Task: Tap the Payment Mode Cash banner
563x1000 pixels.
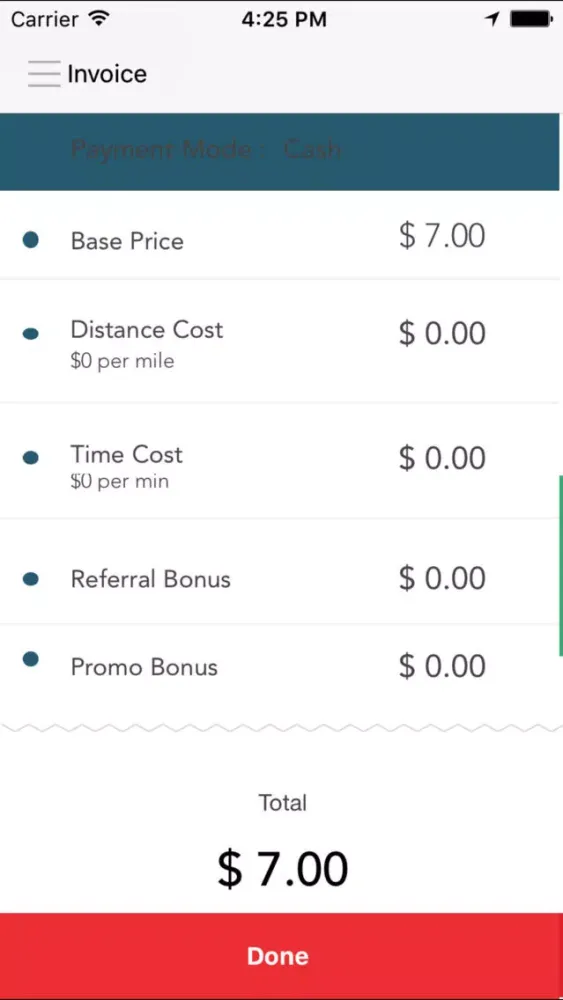Action: pos(279,152)
